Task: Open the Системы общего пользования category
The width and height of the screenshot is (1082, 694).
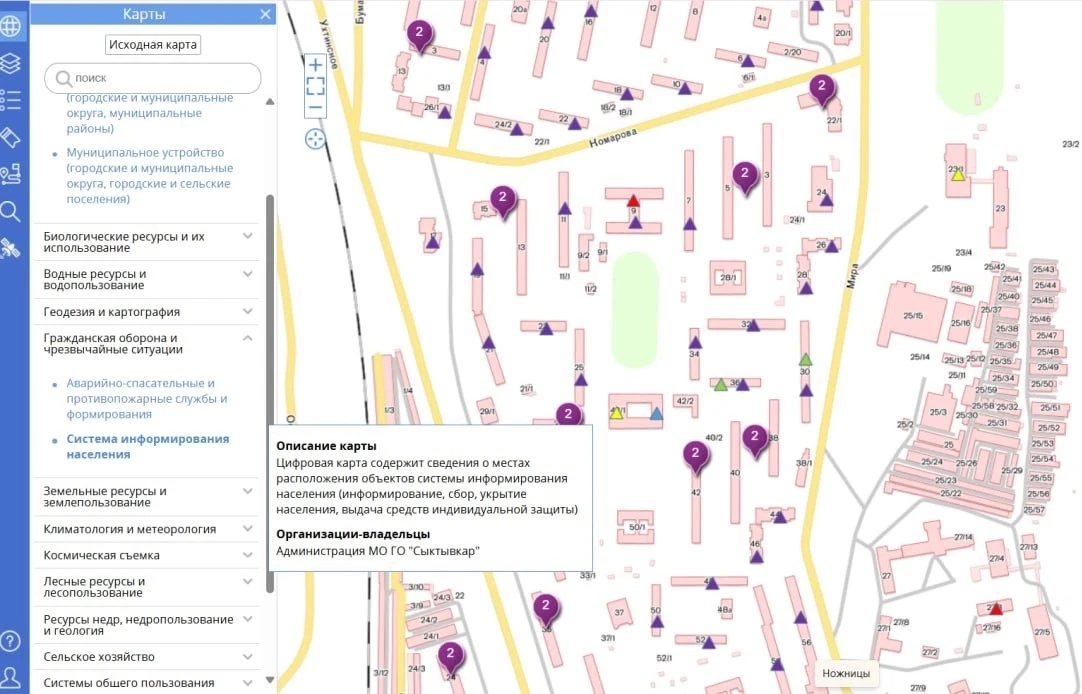Action: point(146,683)
